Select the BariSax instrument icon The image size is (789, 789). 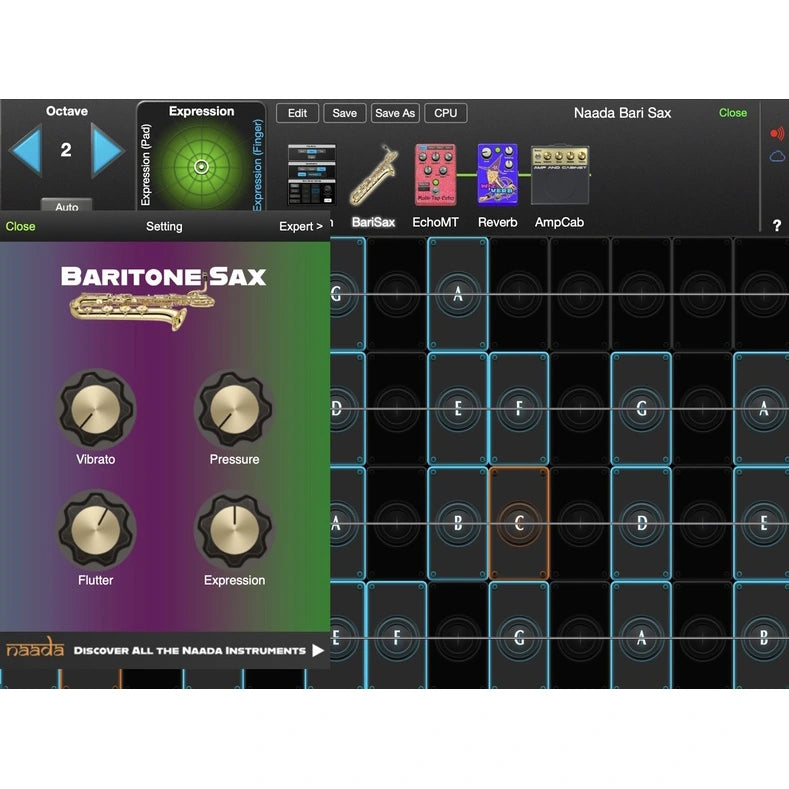pyautogui.click(x=374, y=175)
